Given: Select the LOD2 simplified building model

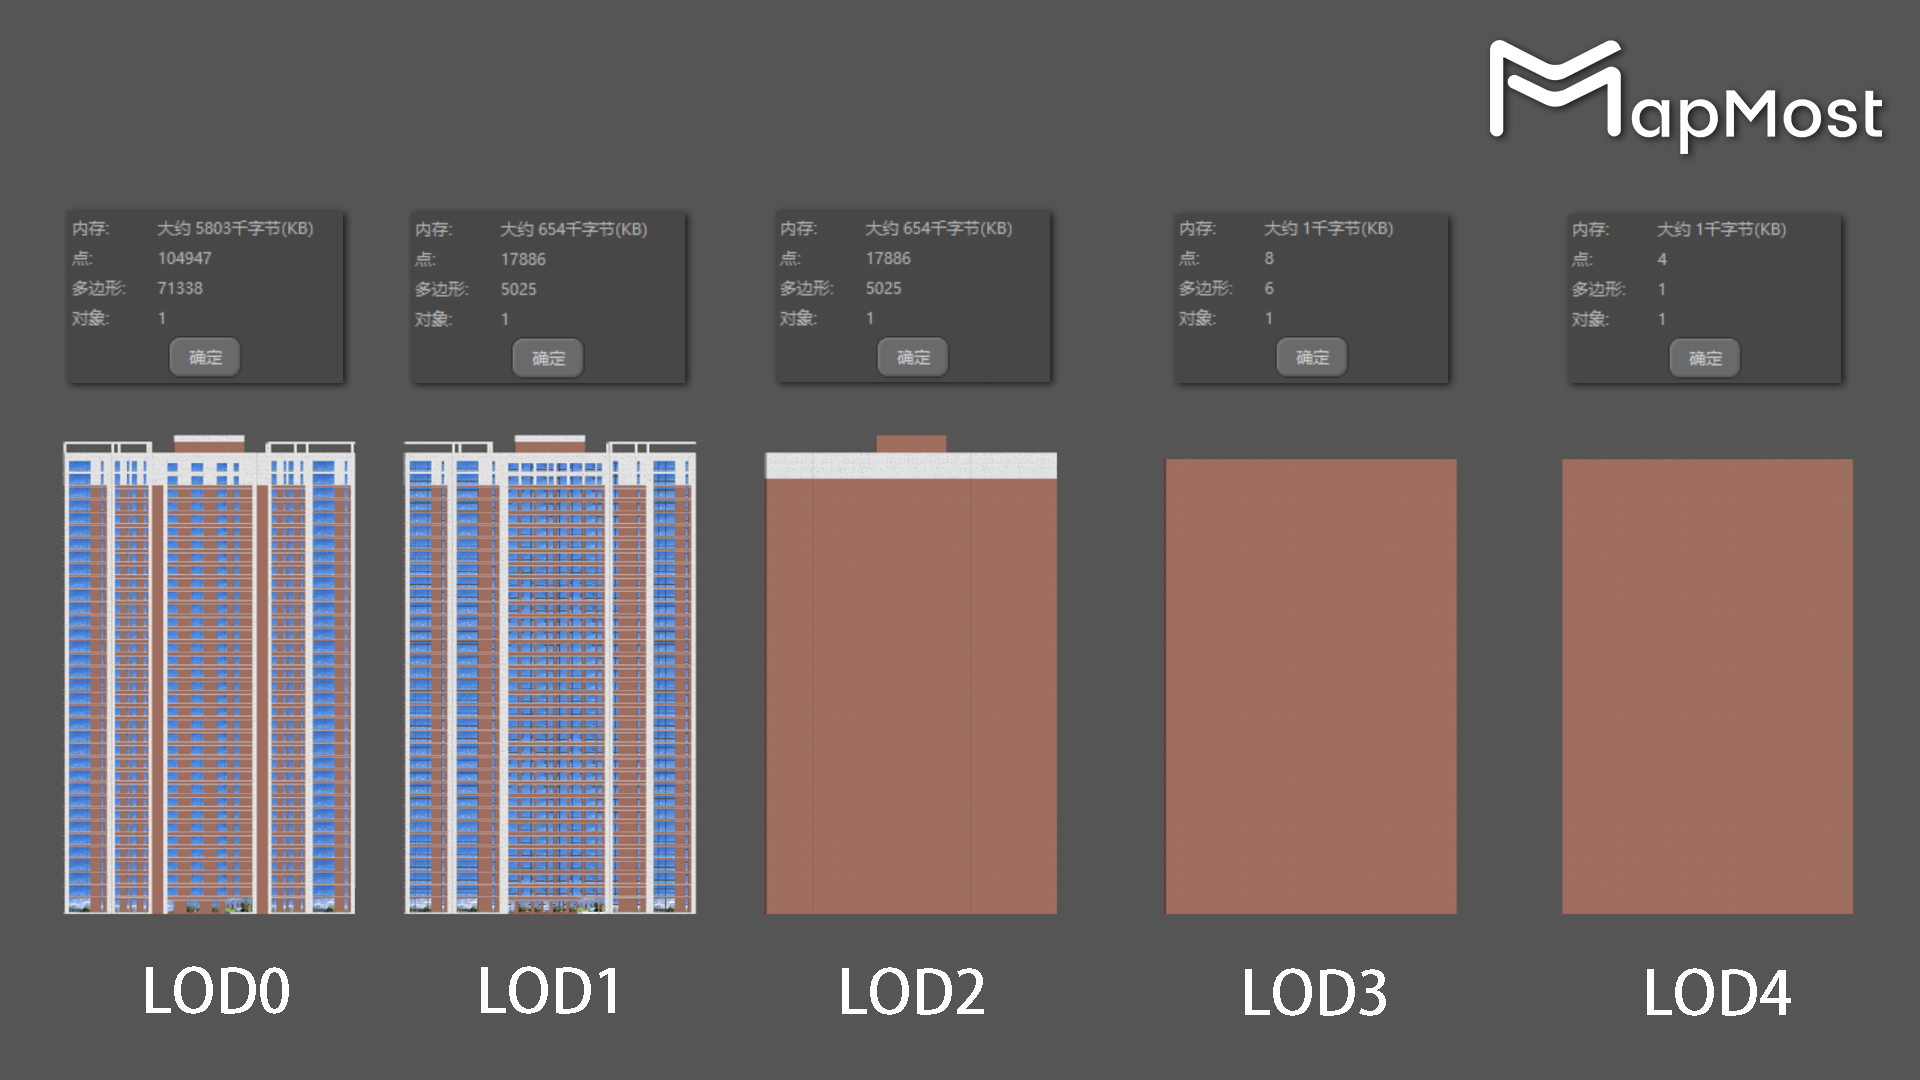Looking at the screenshot, I should 911,675.
